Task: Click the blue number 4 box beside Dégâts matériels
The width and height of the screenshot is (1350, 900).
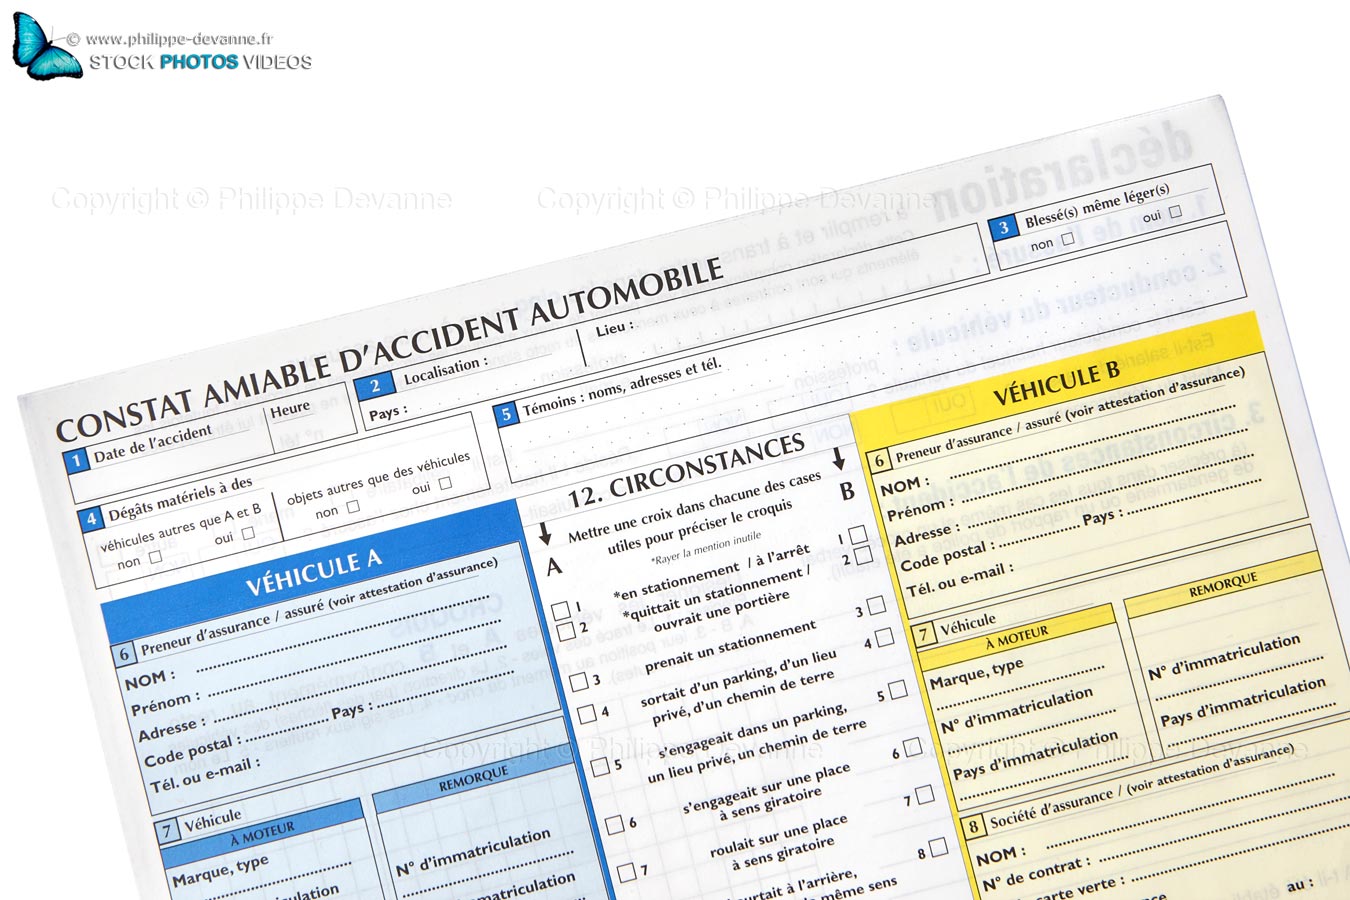Action: pyautogui.click(x=91, y=519)
